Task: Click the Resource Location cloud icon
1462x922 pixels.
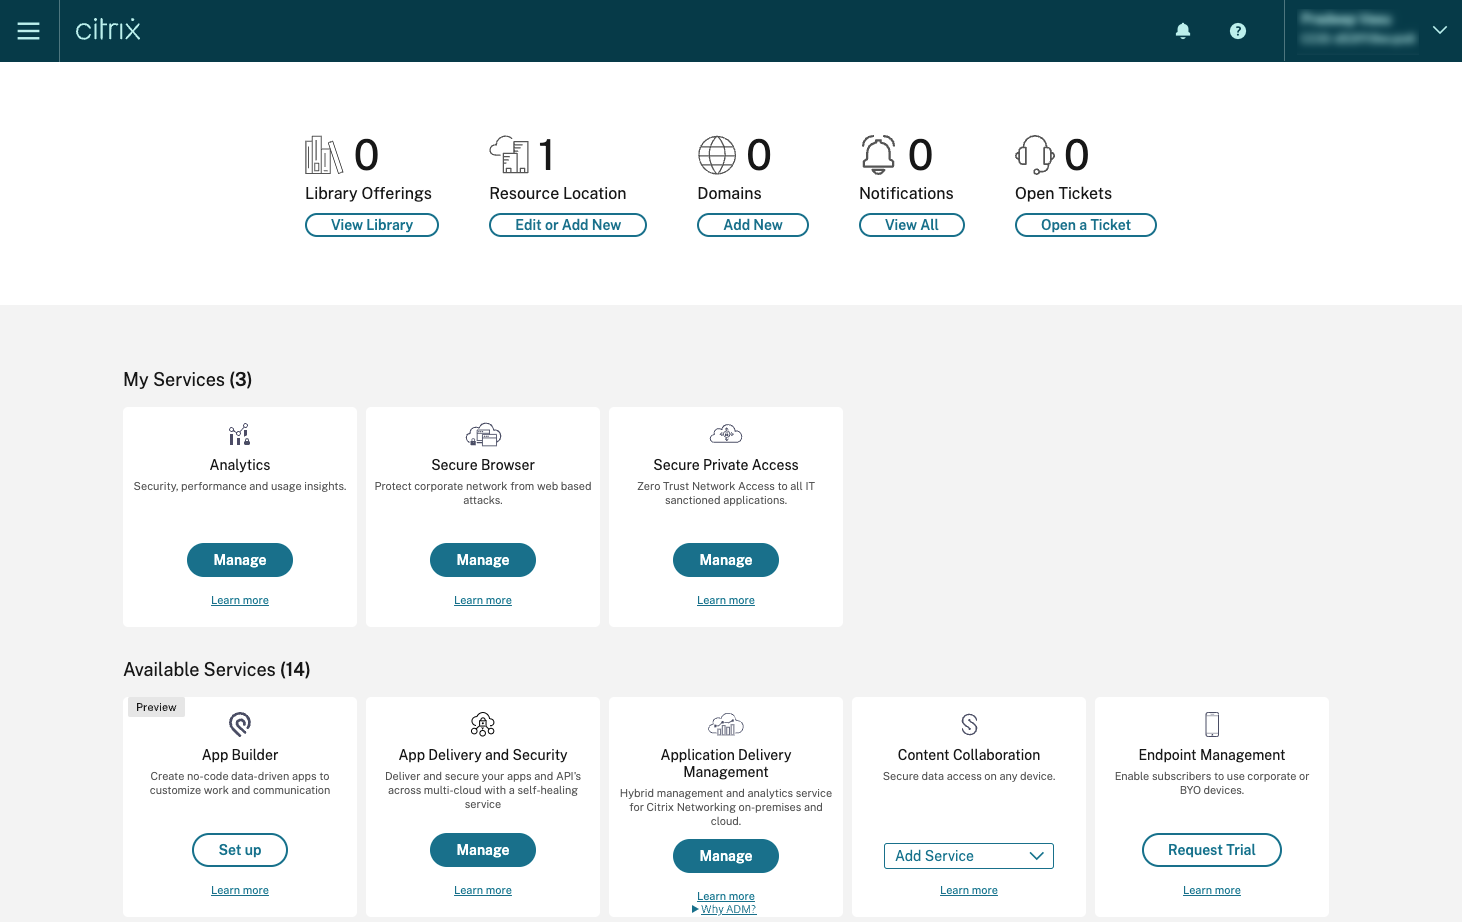Action: (509, 155)
